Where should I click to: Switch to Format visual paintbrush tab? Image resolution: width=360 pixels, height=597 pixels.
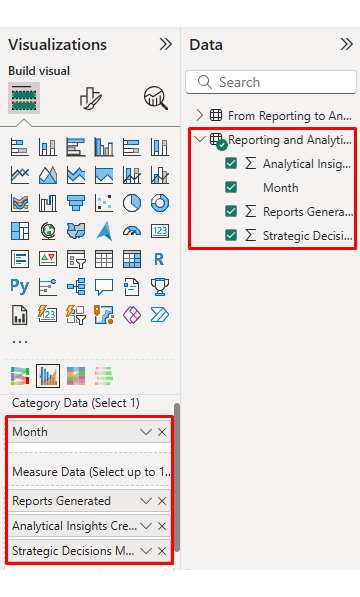coord(90,98)
